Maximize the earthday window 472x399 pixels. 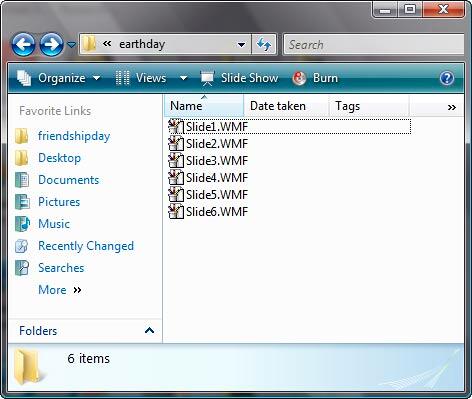(410, 10)
